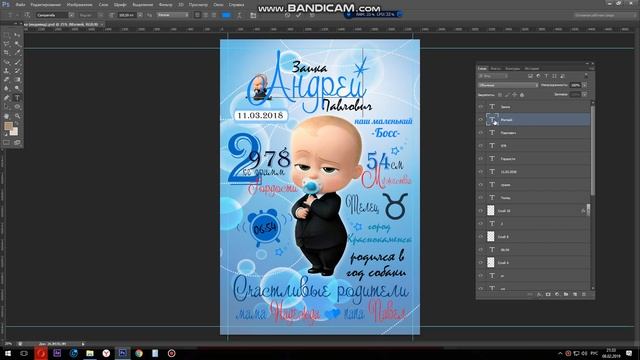Screen dimensions: 640x360
Task: Hide the Слой 8 layer
Action: click(x=481, y=237)
